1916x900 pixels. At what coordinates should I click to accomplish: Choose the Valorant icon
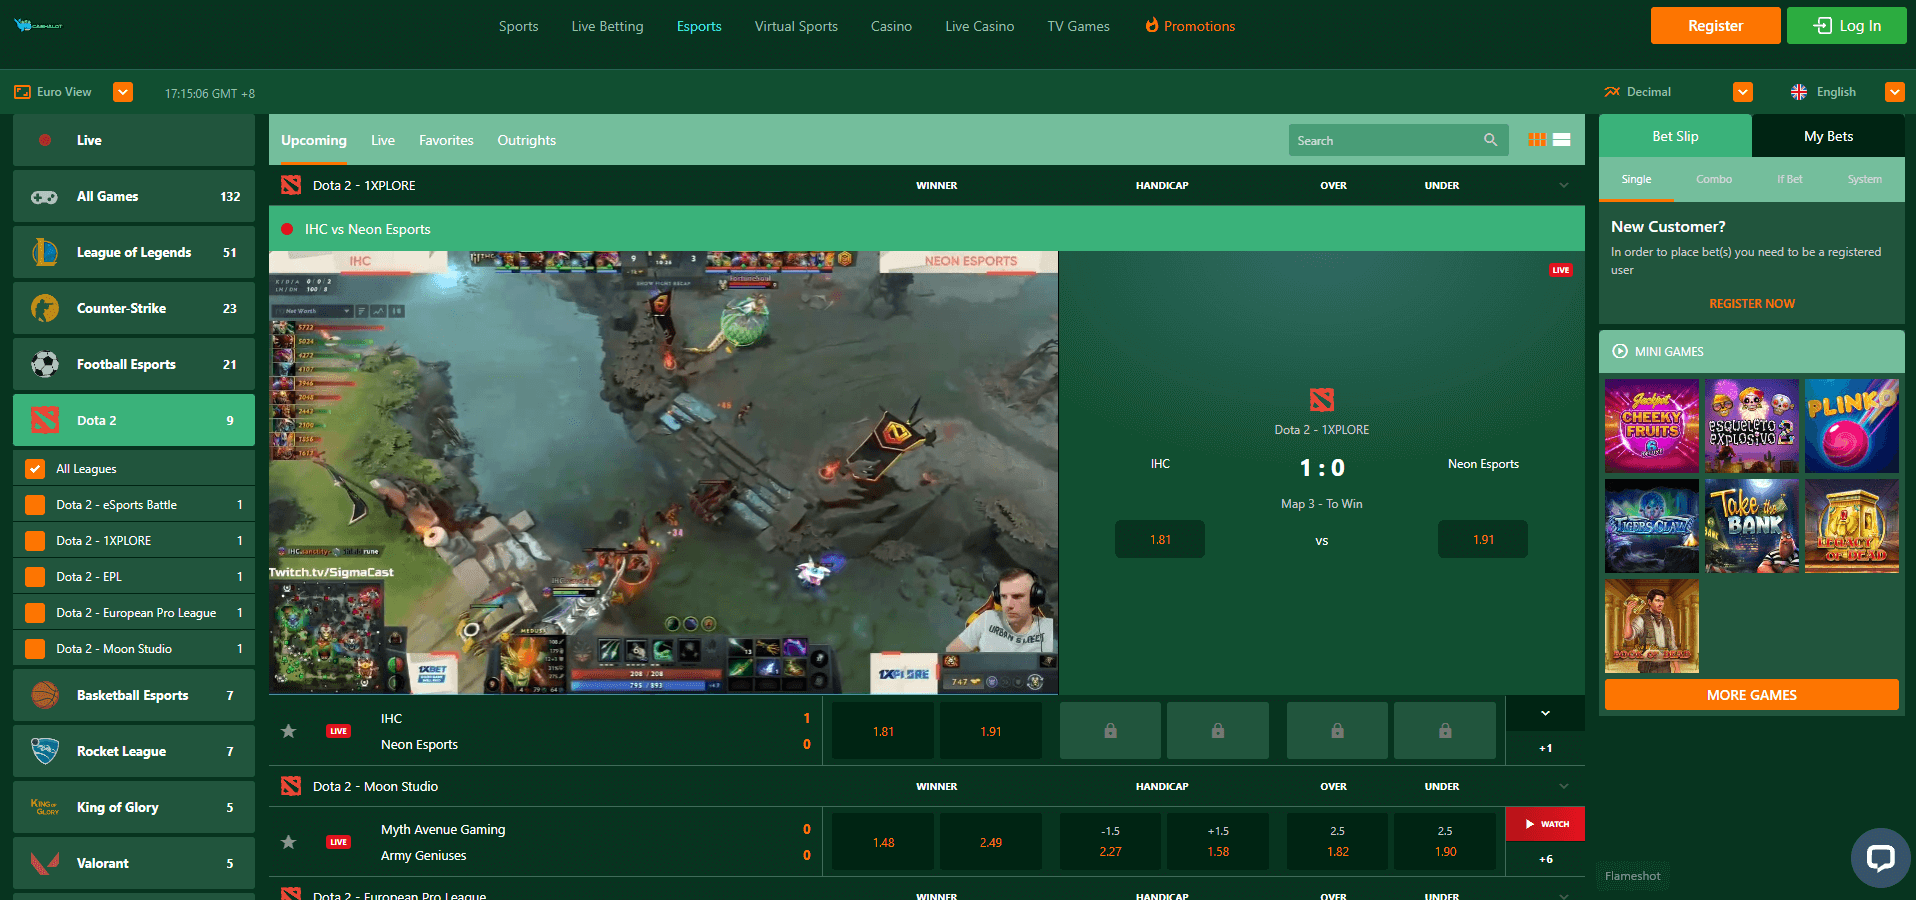(x=45, y=863)
